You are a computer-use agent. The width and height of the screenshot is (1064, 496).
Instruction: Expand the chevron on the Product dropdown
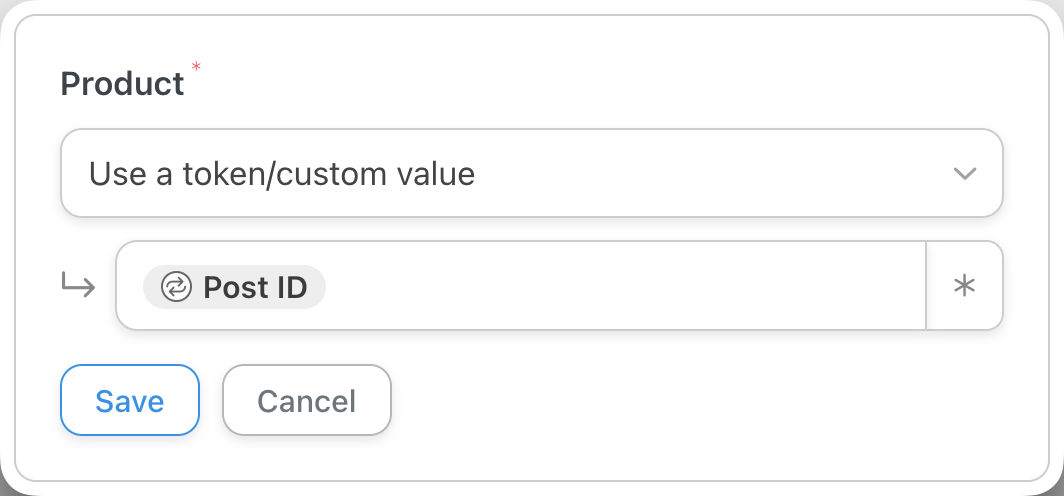pos(964,173)
